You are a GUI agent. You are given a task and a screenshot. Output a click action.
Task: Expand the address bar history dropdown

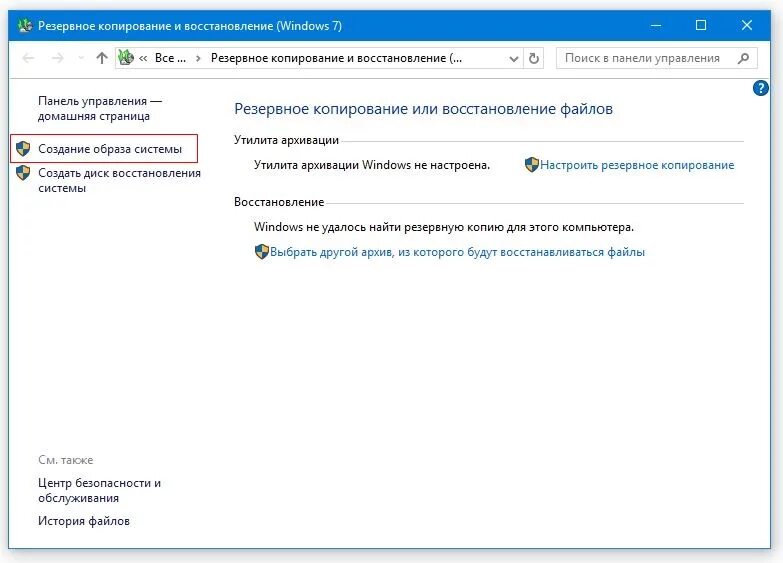point(513,58)
